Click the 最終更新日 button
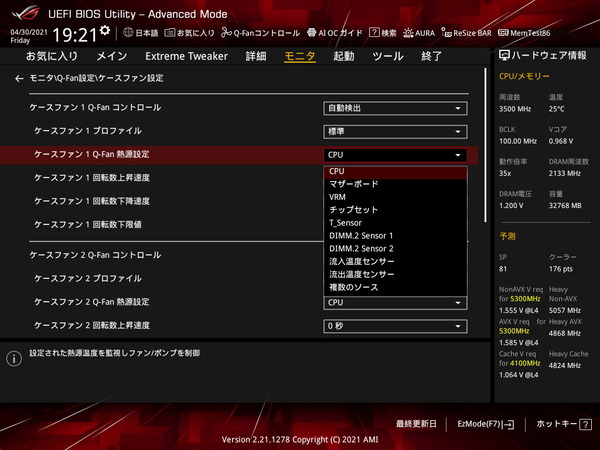Image resolution: width=600 pixels, height=450 pixels. click(416, 424)
